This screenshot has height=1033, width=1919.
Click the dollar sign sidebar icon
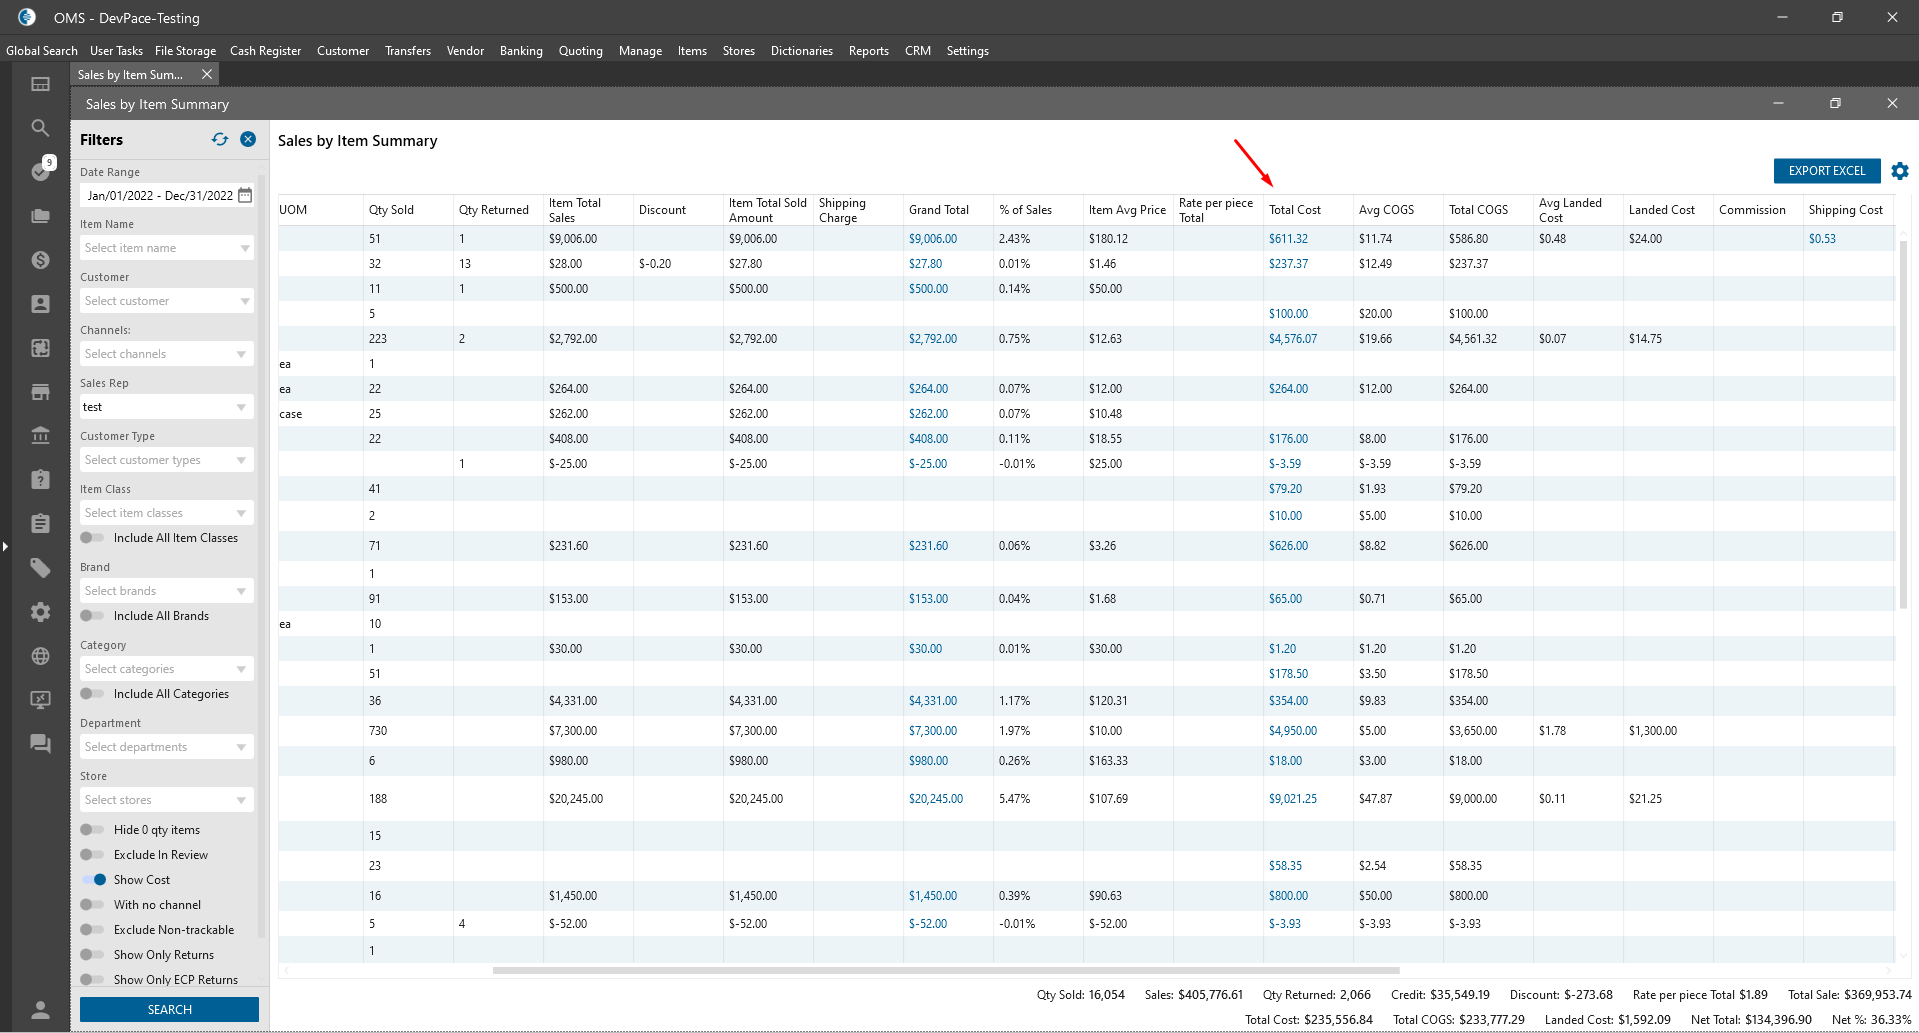pyautogui.click(x=40, y=260)
